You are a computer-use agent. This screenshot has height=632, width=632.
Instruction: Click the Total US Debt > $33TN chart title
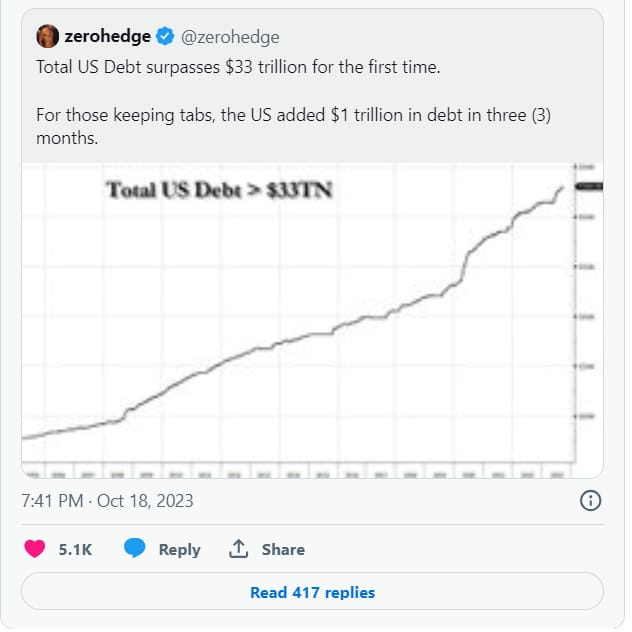click(x=219, y=190)
